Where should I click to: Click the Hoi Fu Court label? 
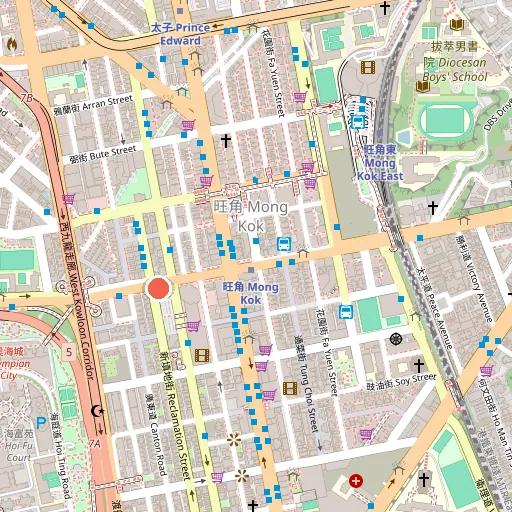coord(19,445)
